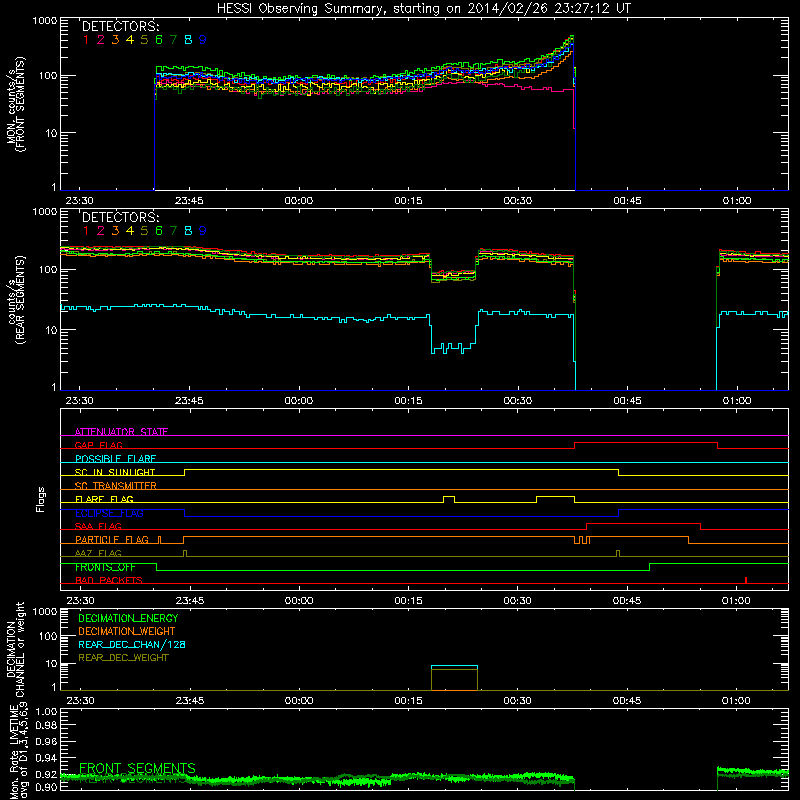Click the DECIMATION_ENERGY legend entry
The height and width of the screenshot is (800, 800).
(128, 618)
